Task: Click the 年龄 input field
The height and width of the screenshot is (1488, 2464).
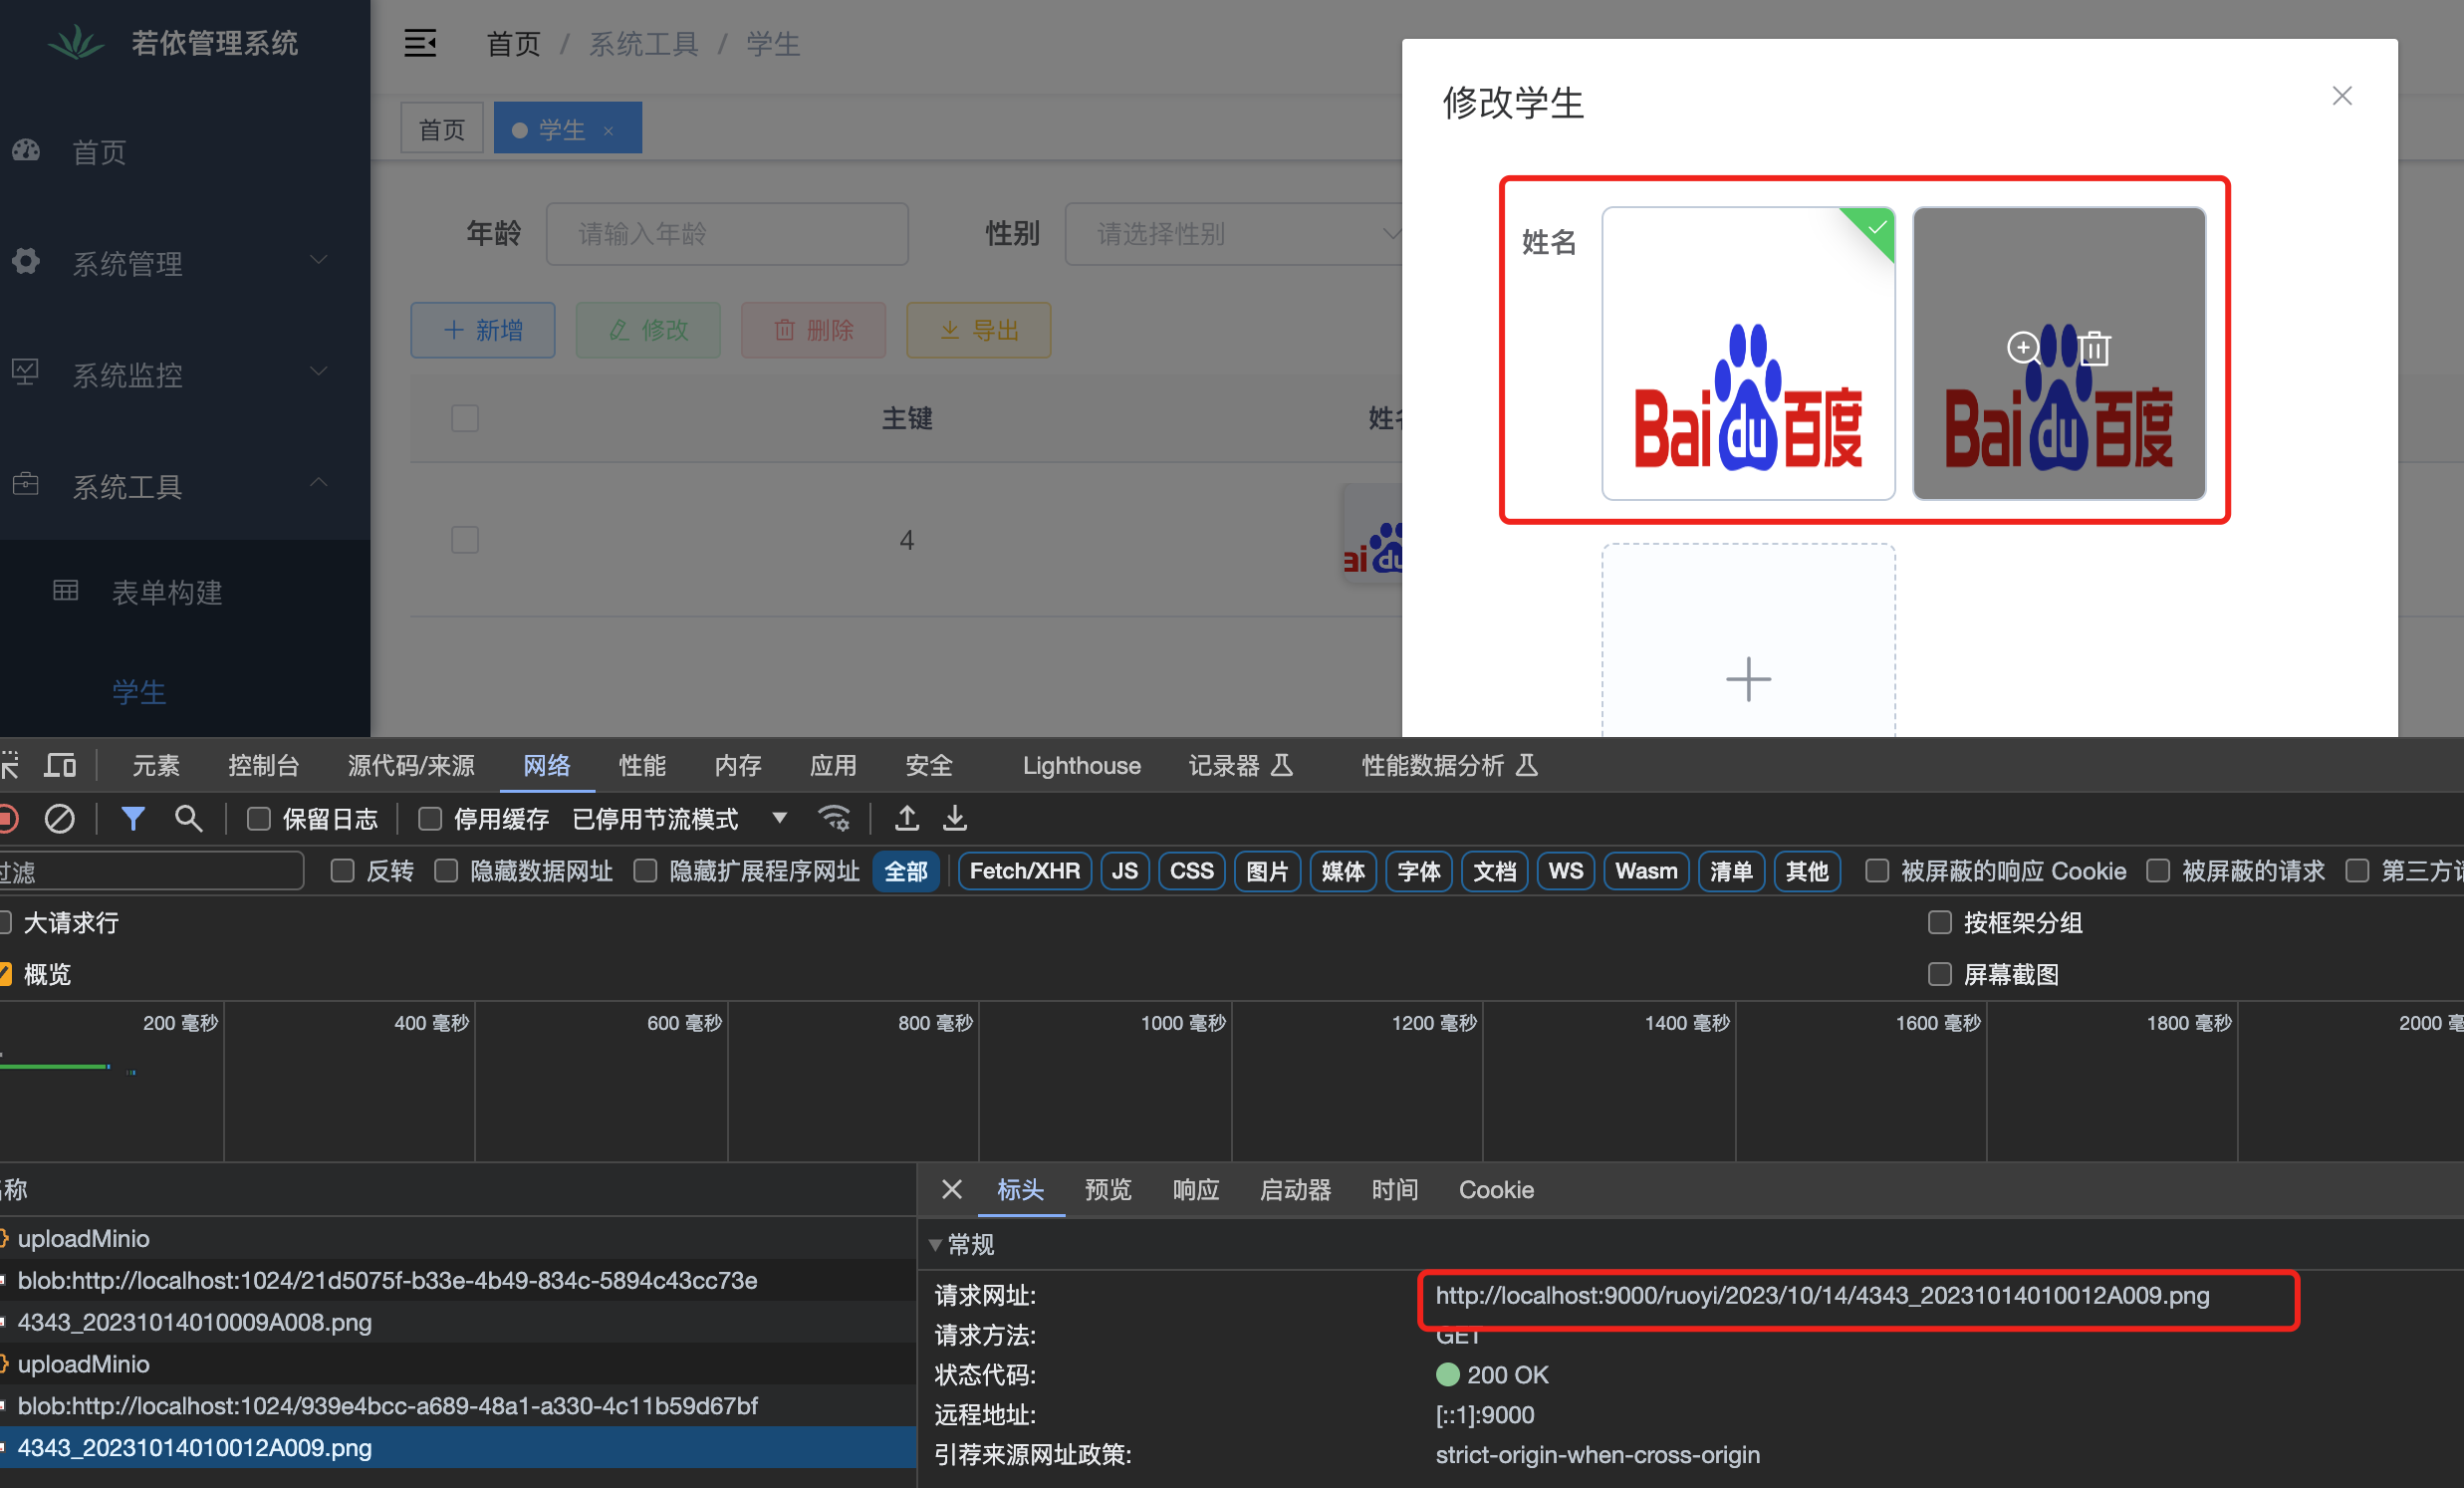Action: (727, 234)
